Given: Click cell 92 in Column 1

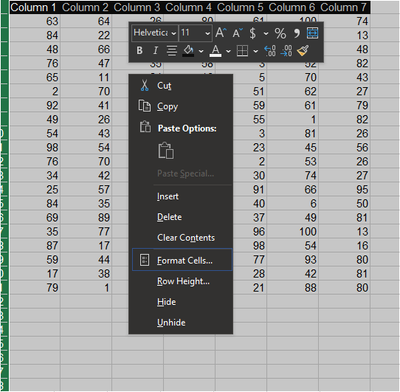Looking at the screenshot, I should (35, 105).
